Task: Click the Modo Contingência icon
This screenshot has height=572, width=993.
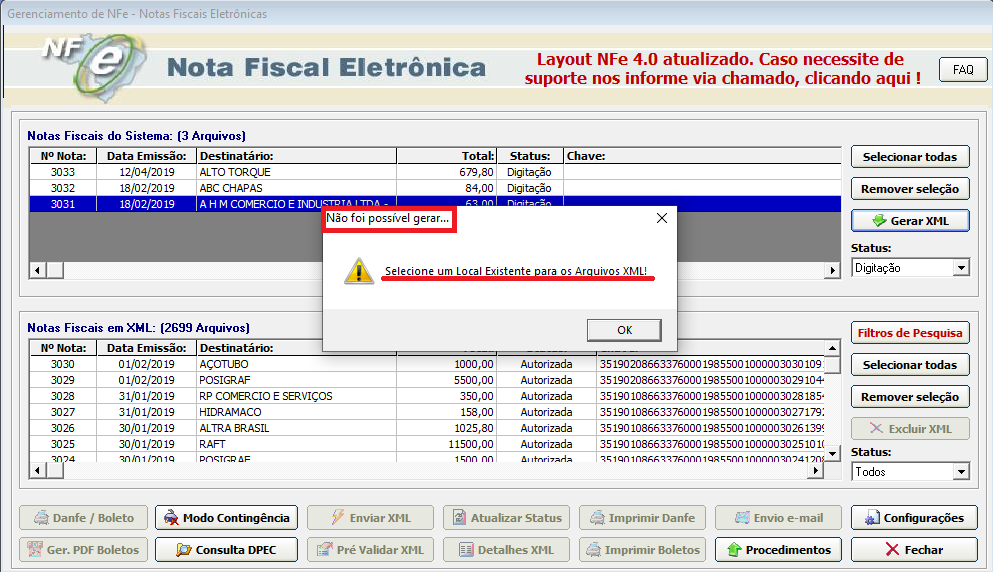Action: coord(171,518)
